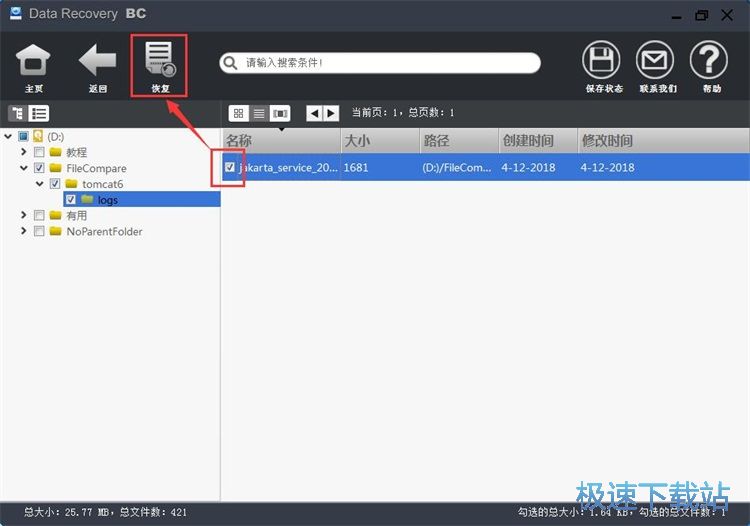Expand the 教程 folder node

point(24,152)
